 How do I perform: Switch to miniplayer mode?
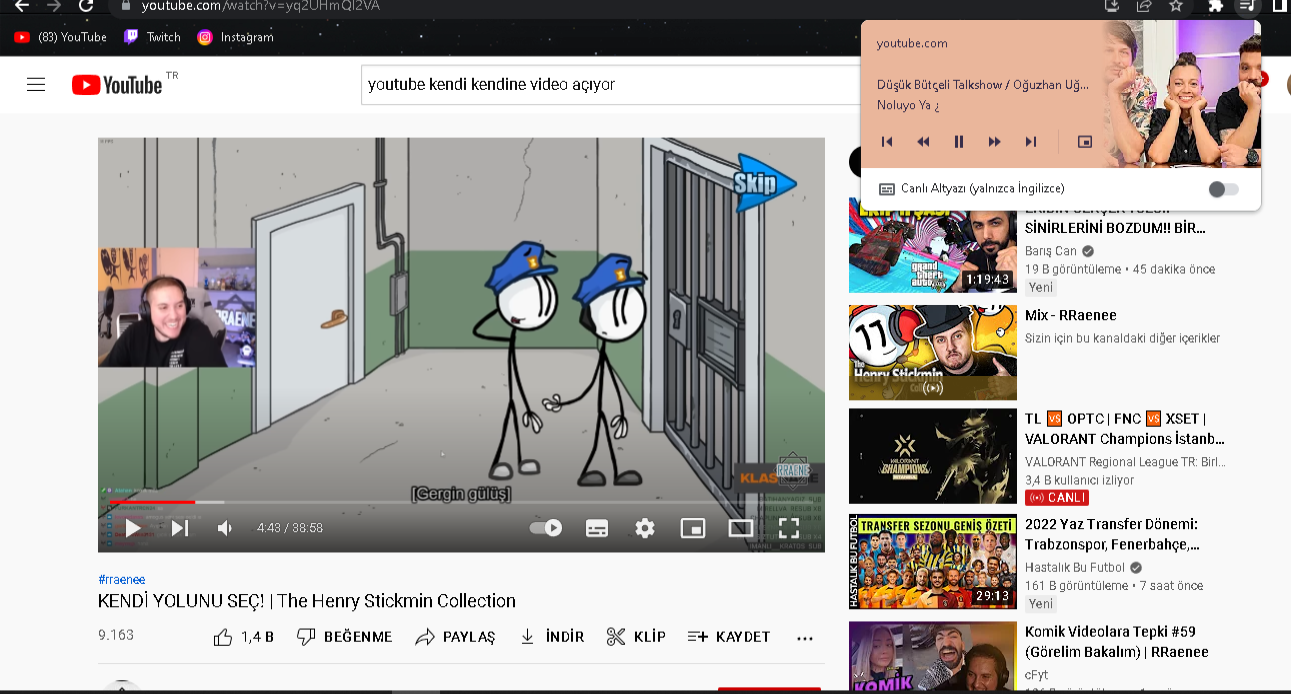coord(693,528)
